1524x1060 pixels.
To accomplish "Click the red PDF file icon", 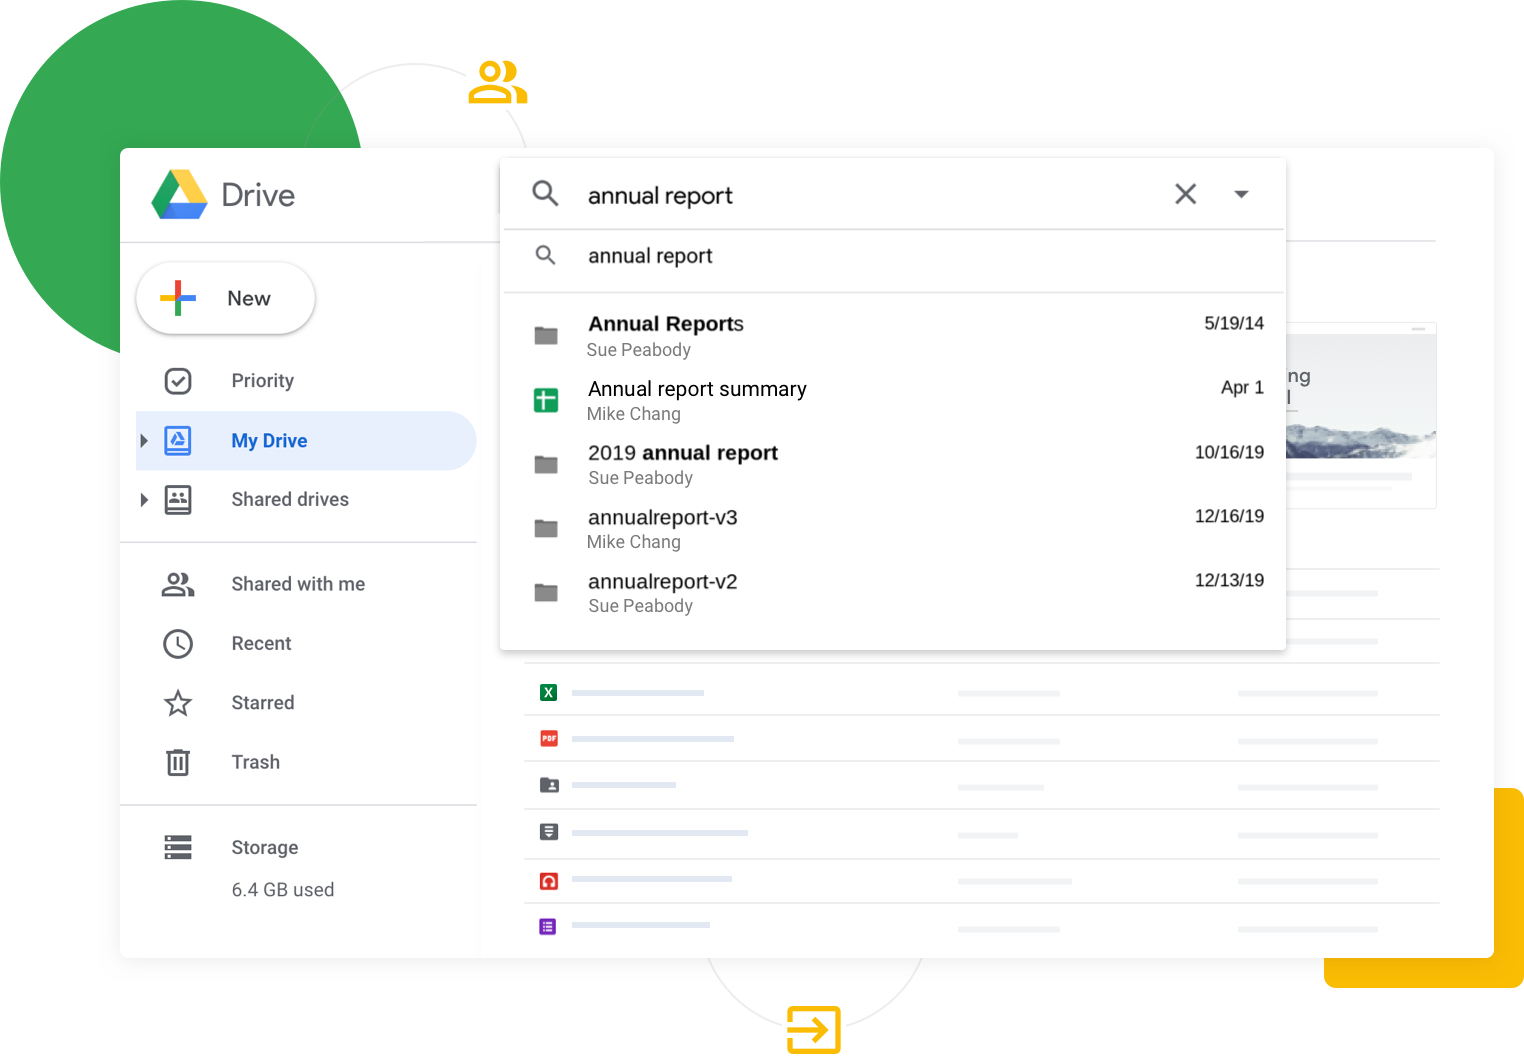I will 549,739.
